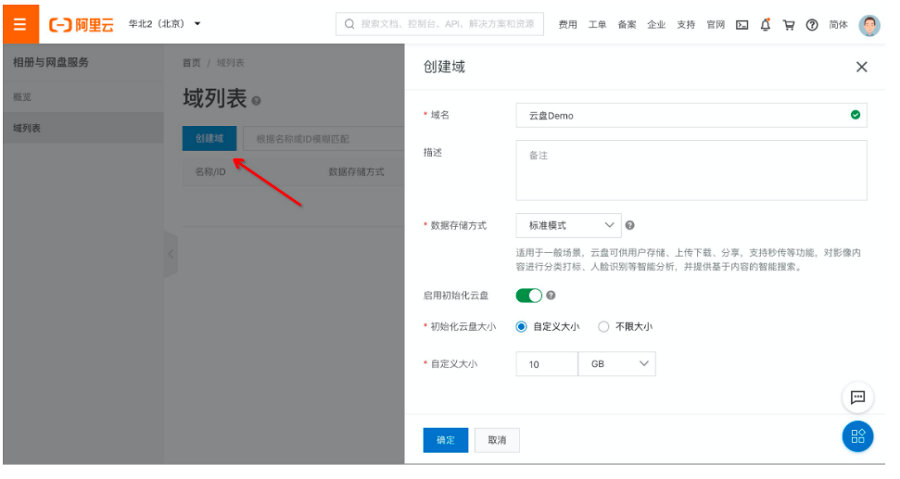Open the chat feedback floating icon

point(857,397)
